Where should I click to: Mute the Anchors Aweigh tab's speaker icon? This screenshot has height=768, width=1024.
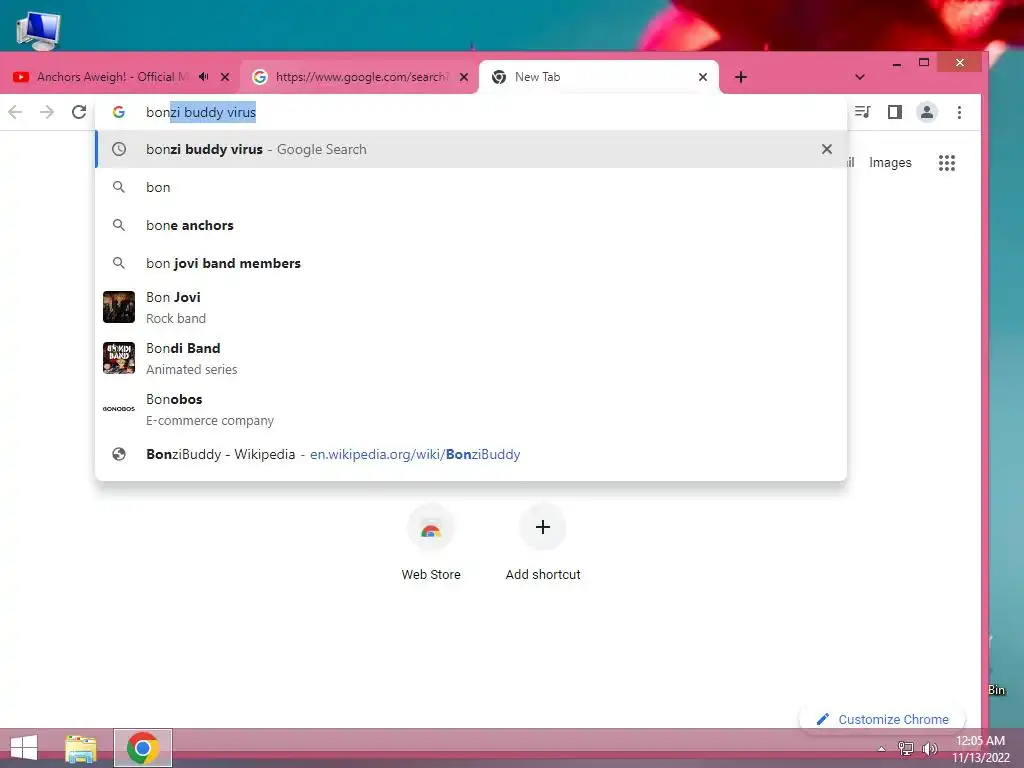tap(204, 77)
